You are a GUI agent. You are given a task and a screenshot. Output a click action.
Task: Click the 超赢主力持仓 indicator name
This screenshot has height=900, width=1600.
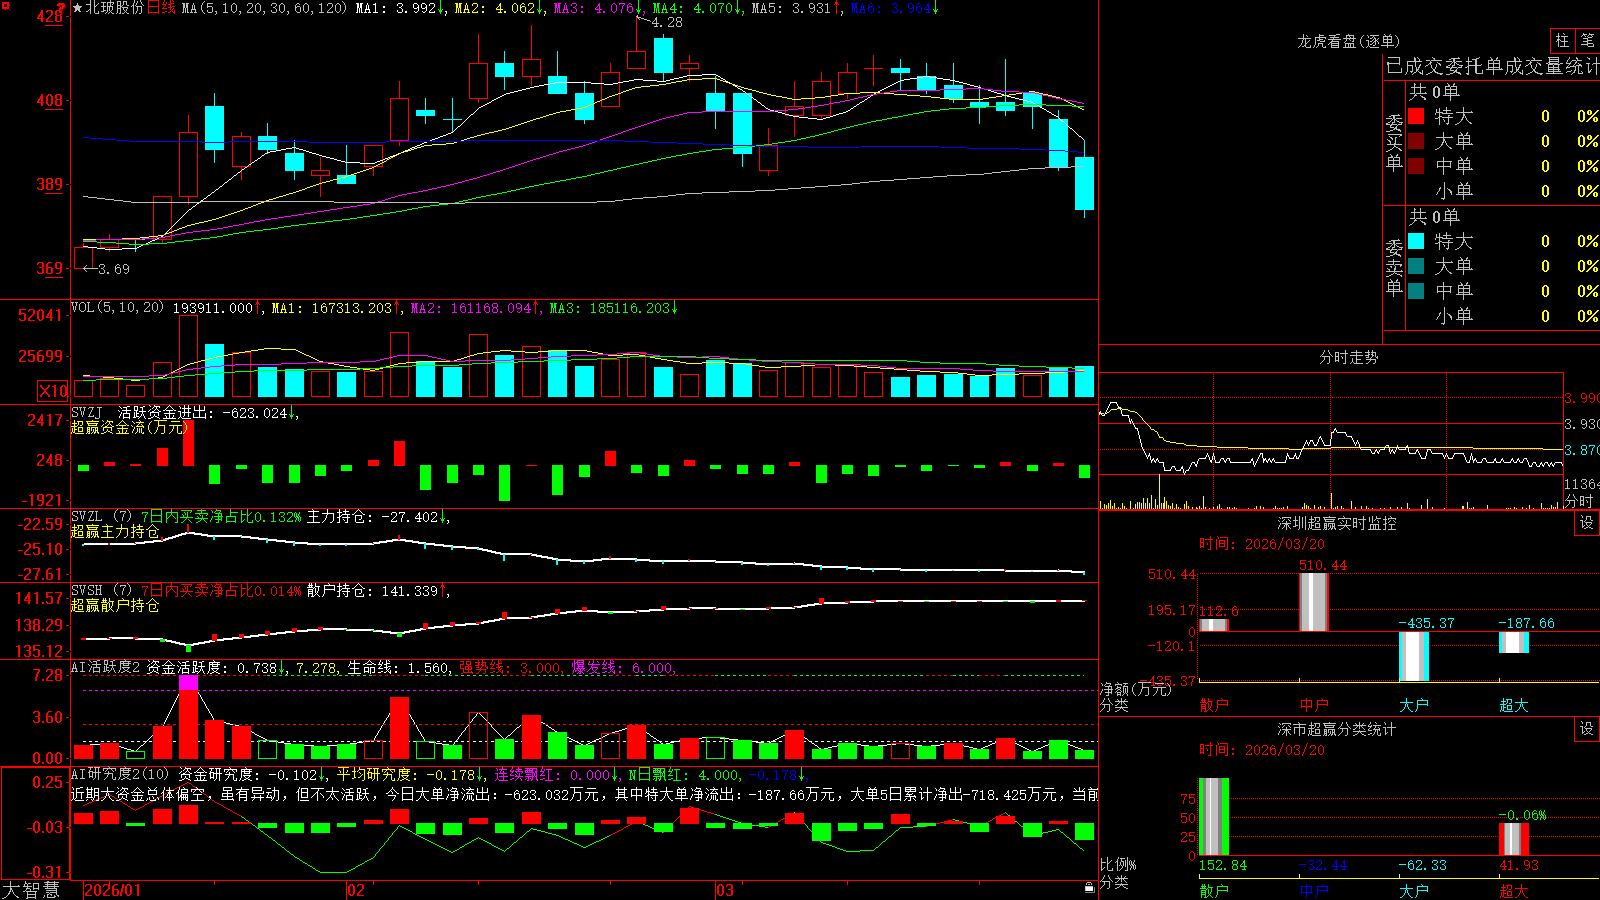(115, 532)
